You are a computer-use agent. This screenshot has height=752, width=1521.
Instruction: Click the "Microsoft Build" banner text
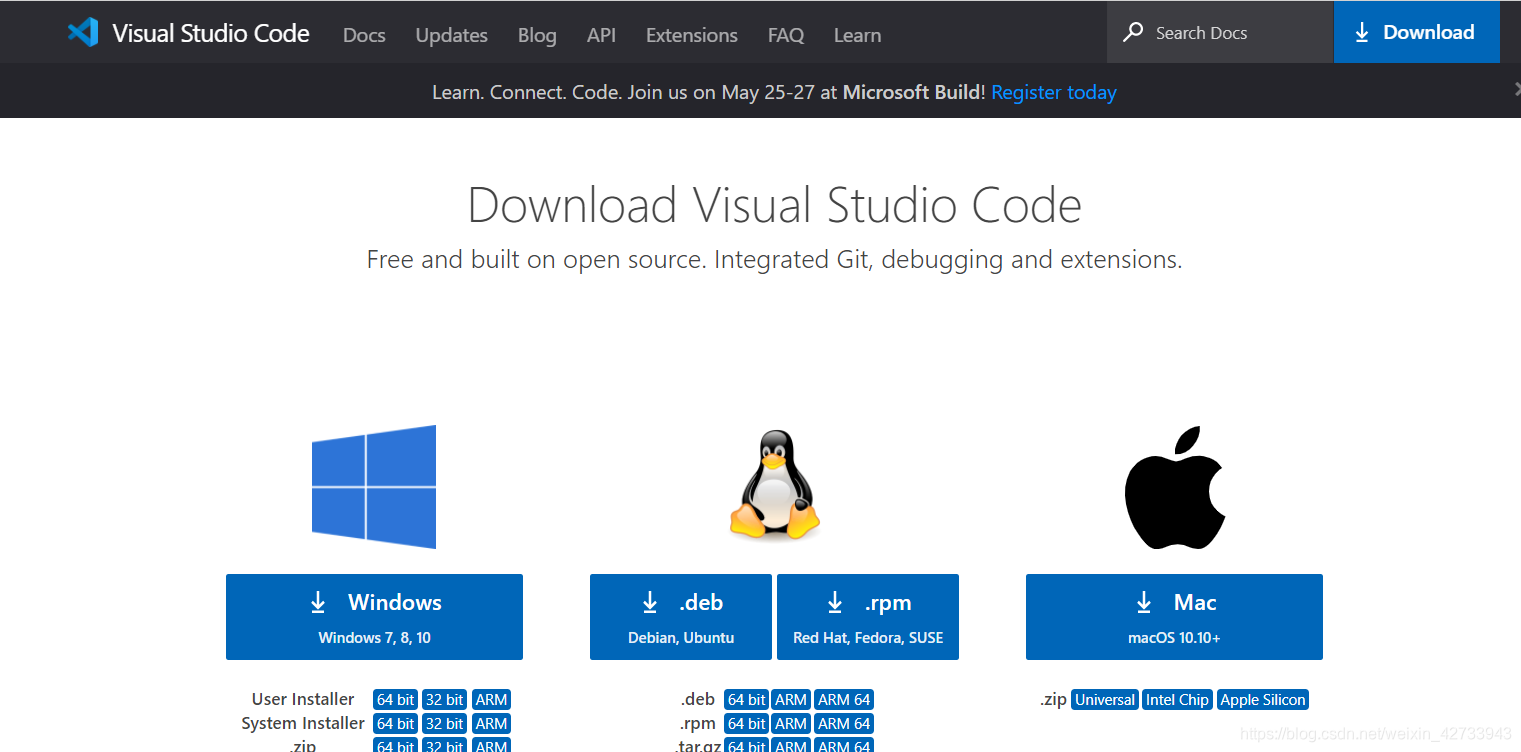pos(912,92)
